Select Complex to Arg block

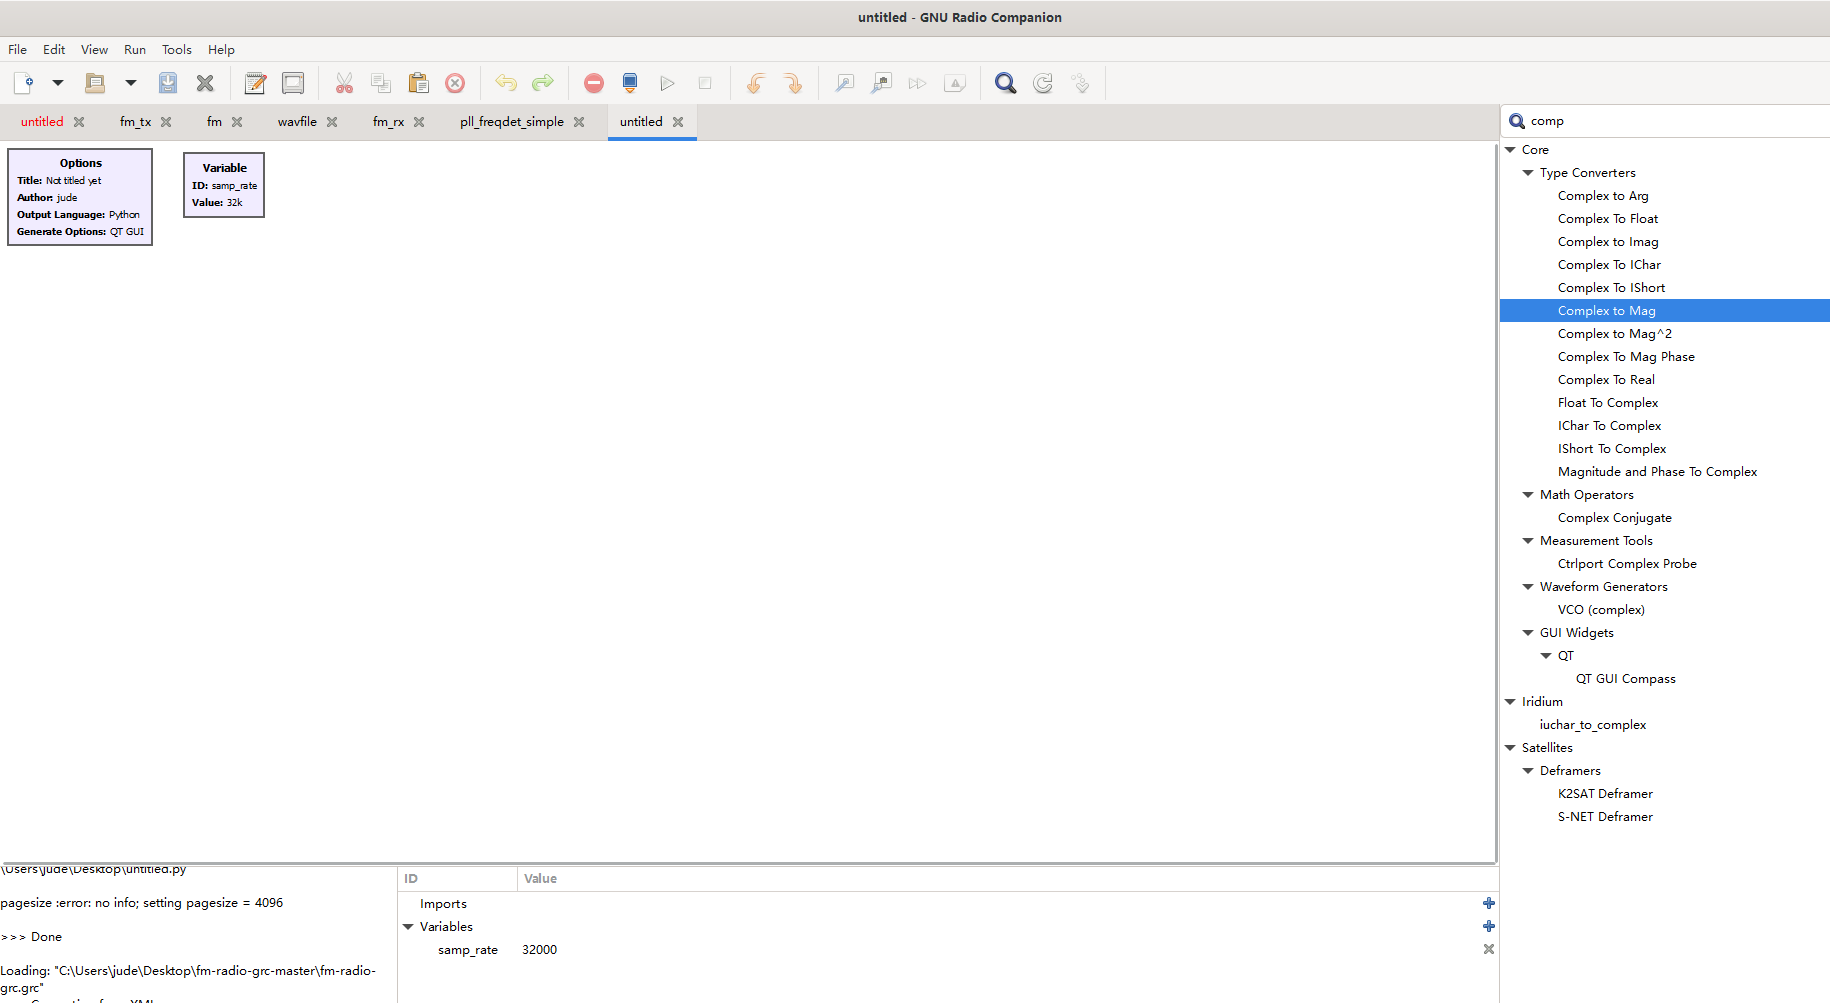[1603, 196]
